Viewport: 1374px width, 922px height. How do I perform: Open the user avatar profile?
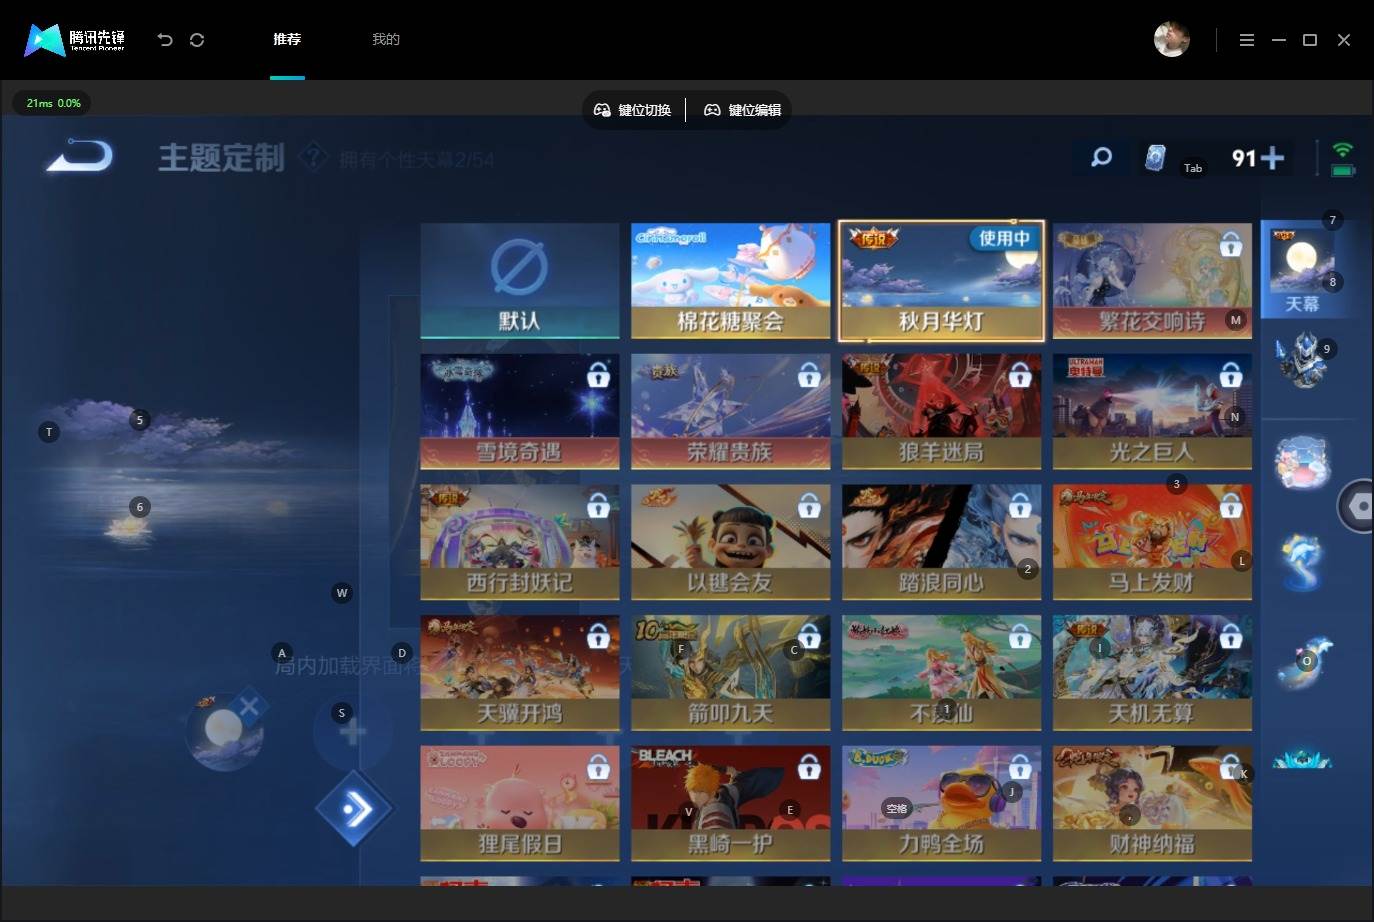point(1172,40)
